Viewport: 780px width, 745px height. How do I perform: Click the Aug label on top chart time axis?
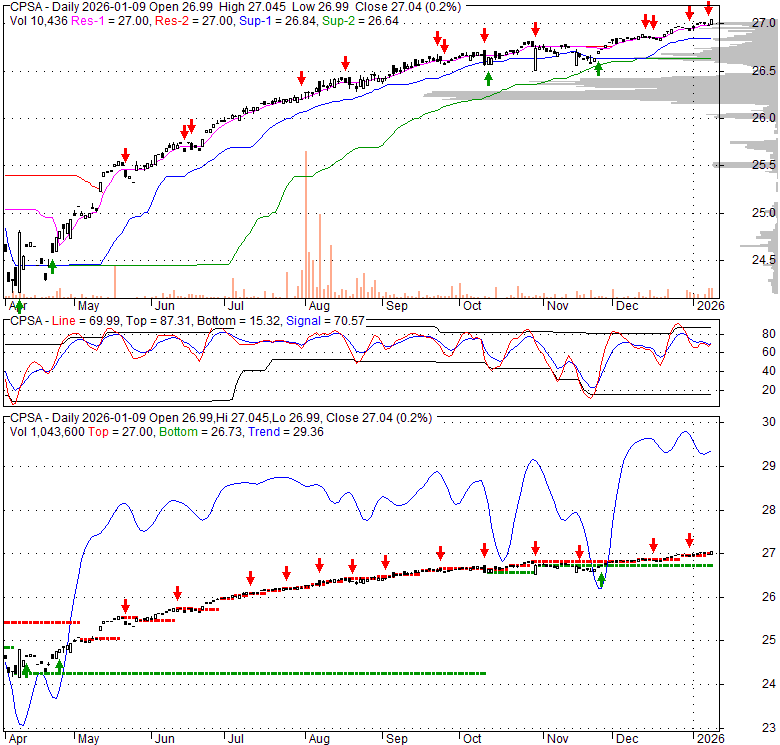319,306
